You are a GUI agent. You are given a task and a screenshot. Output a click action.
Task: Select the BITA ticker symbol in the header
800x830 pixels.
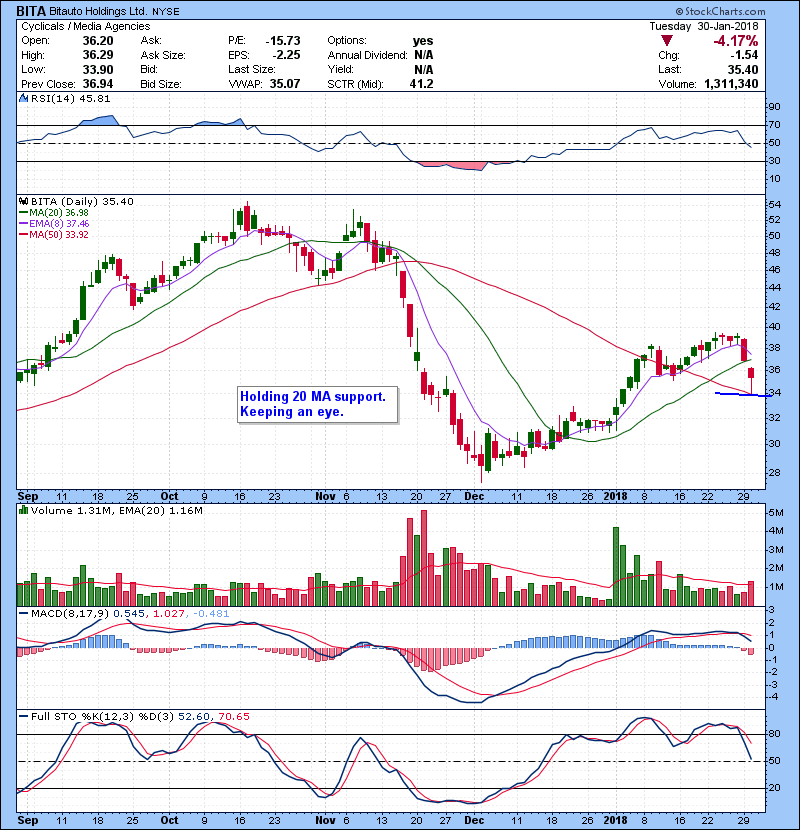coord(31,11)
